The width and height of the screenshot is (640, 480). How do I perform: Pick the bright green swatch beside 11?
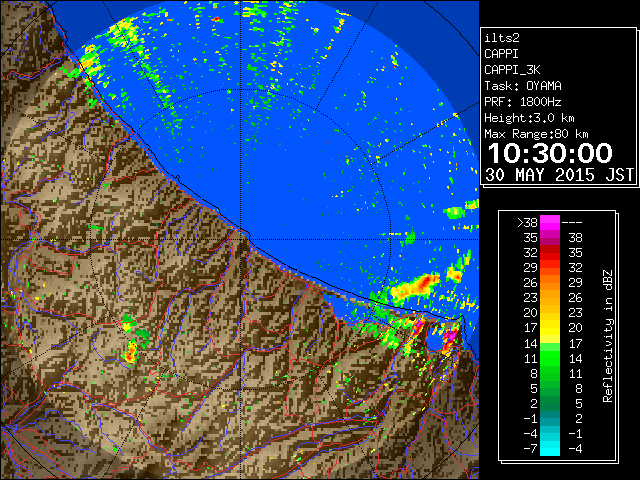point(550,358)
